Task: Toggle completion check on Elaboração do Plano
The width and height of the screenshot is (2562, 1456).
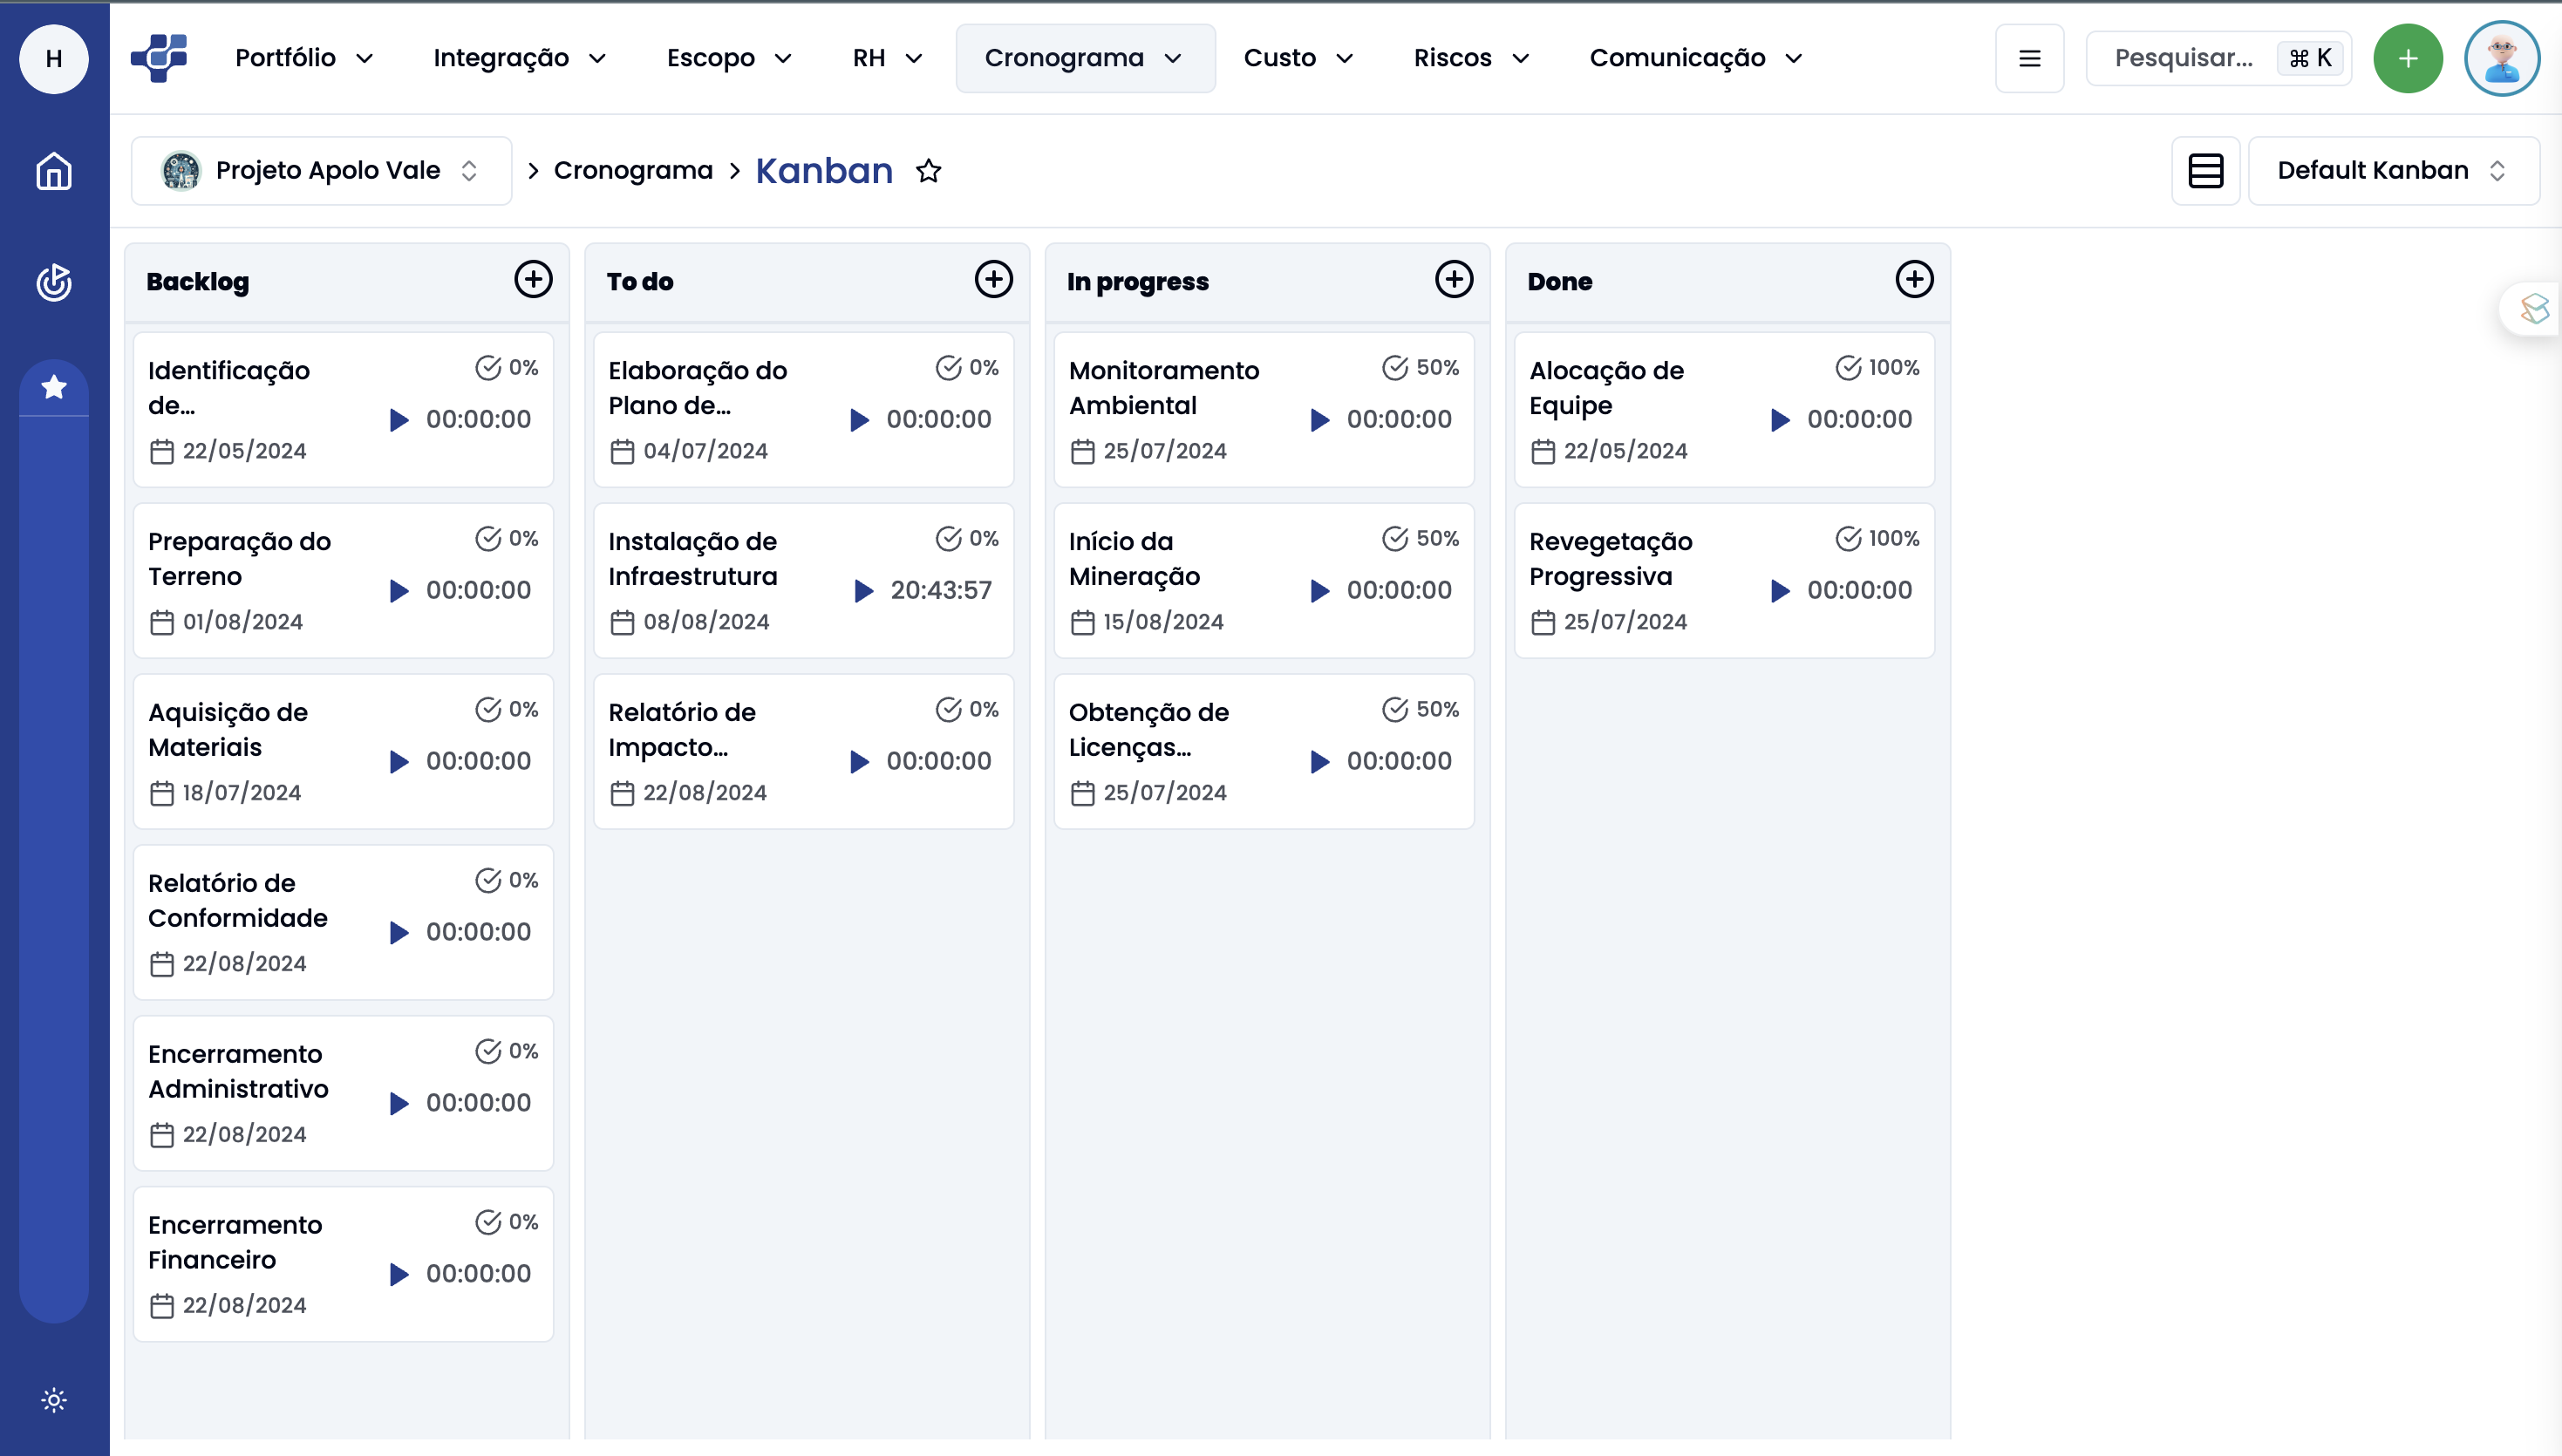Action: (948, 367)
